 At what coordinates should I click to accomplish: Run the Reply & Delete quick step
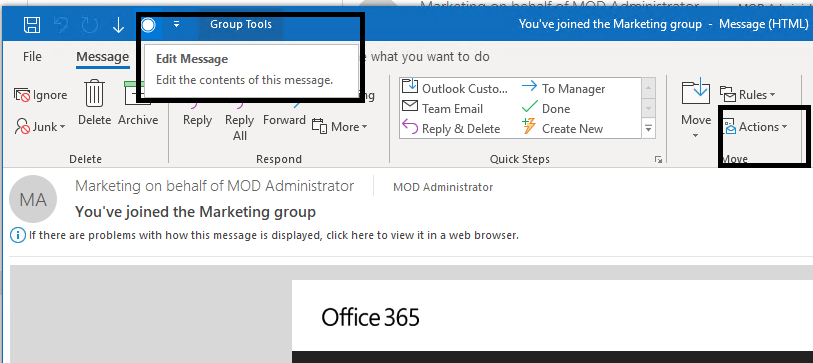[x=451, y=129]
